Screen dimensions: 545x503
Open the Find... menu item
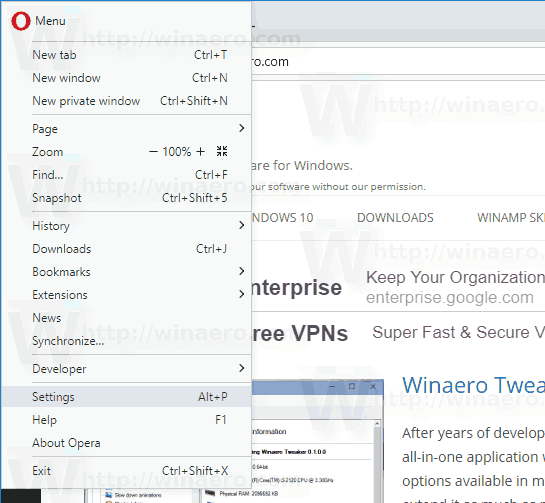pyautogui.click(x=127, y=175)
